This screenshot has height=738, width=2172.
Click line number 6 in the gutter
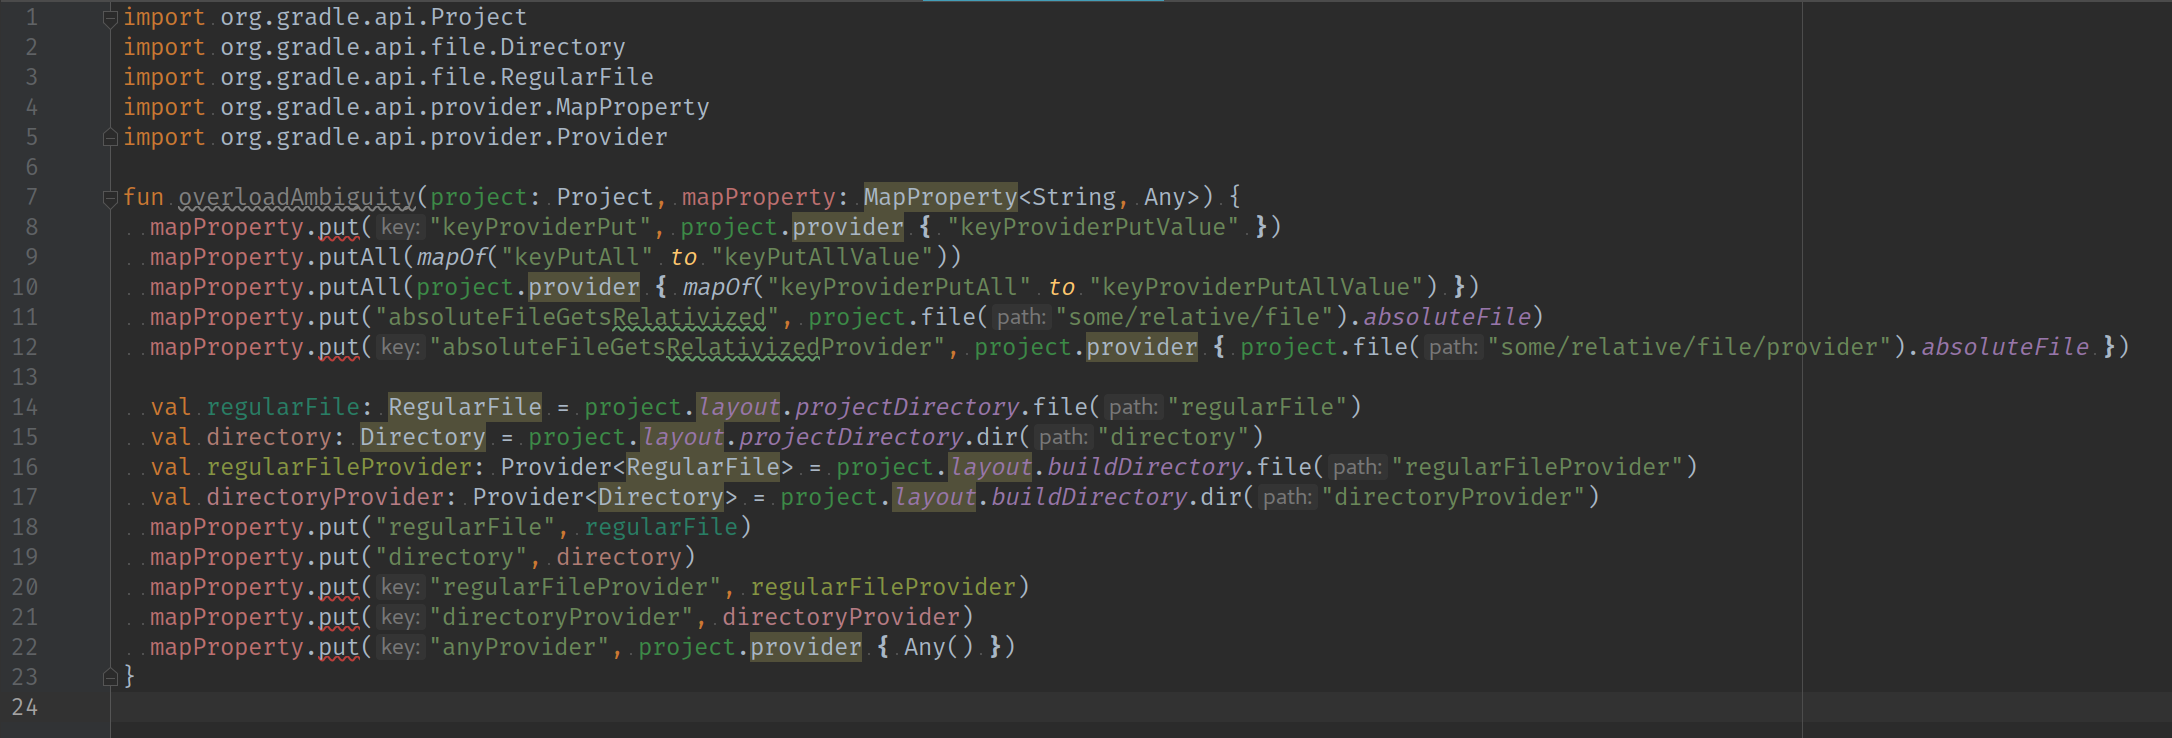click(x=32, y=167)
